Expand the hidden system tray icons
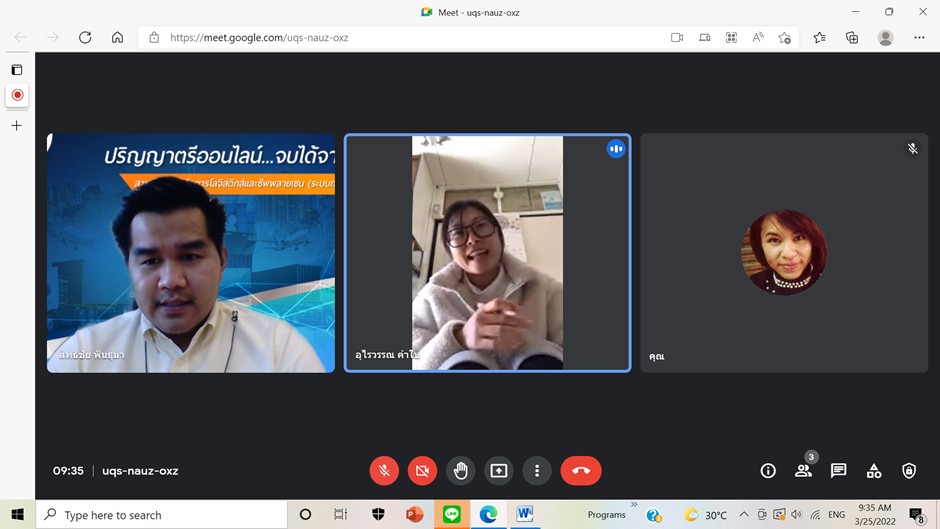 (743, 515)
